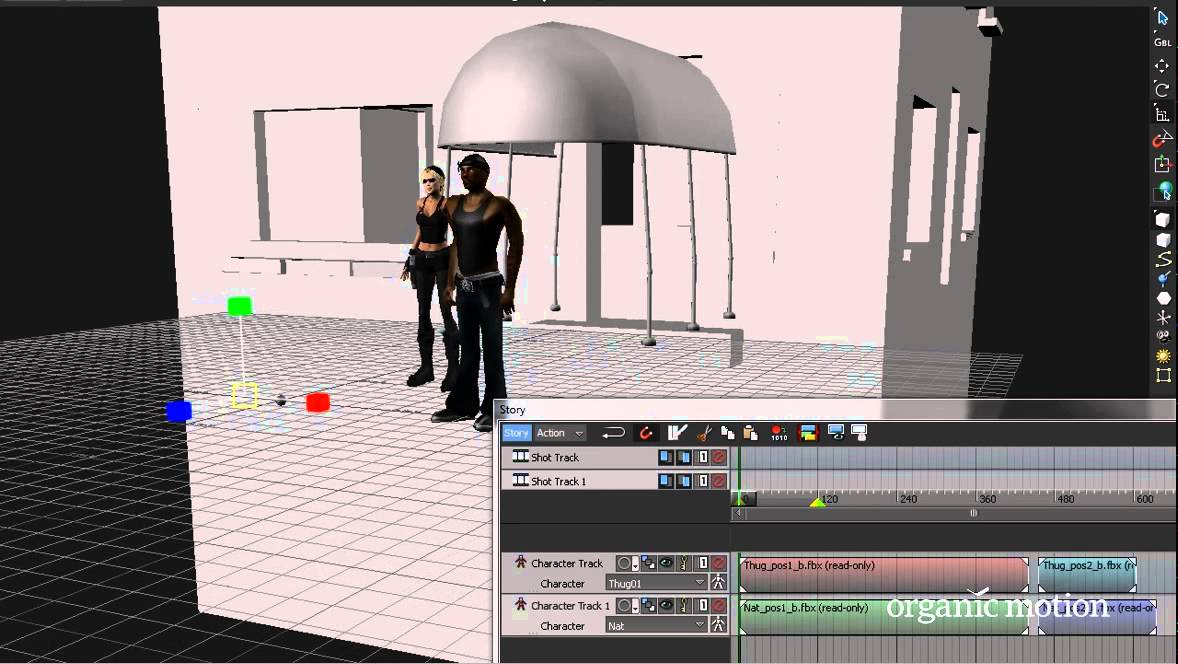Toggle first blue clip icon on Shot Track 1
This screenshot has height=664, width=1178.
click(666, 481)
